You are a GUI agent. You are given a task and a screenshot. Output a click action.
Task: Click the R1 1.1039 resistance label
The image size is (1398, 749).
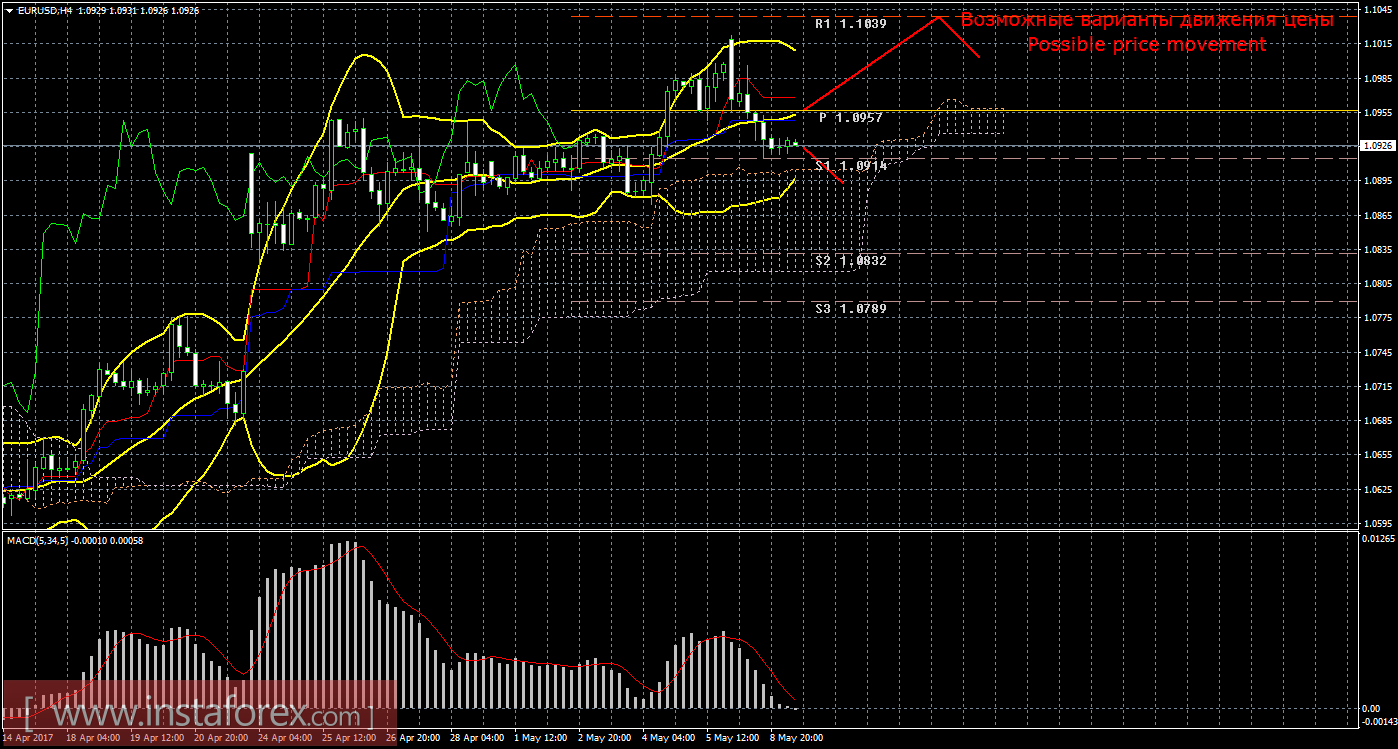851,23
